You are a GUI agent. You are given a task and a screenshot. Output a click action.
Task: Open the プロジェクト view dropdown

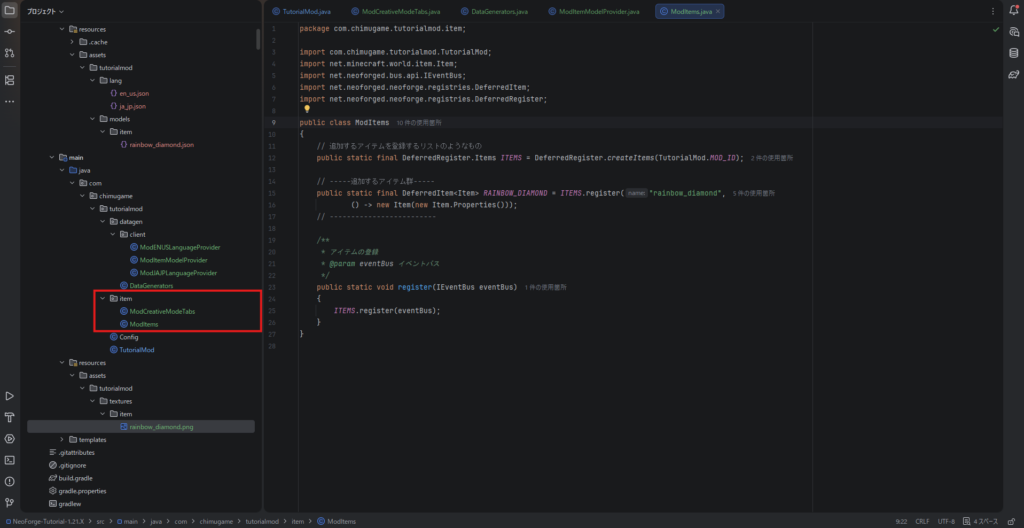[45, 12]
